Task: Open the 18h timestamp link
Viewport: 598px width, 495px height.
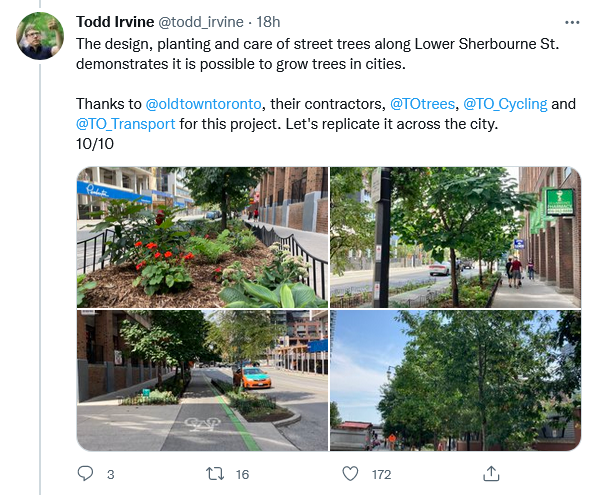Action: pyautogui.click(x=268, y=22)
